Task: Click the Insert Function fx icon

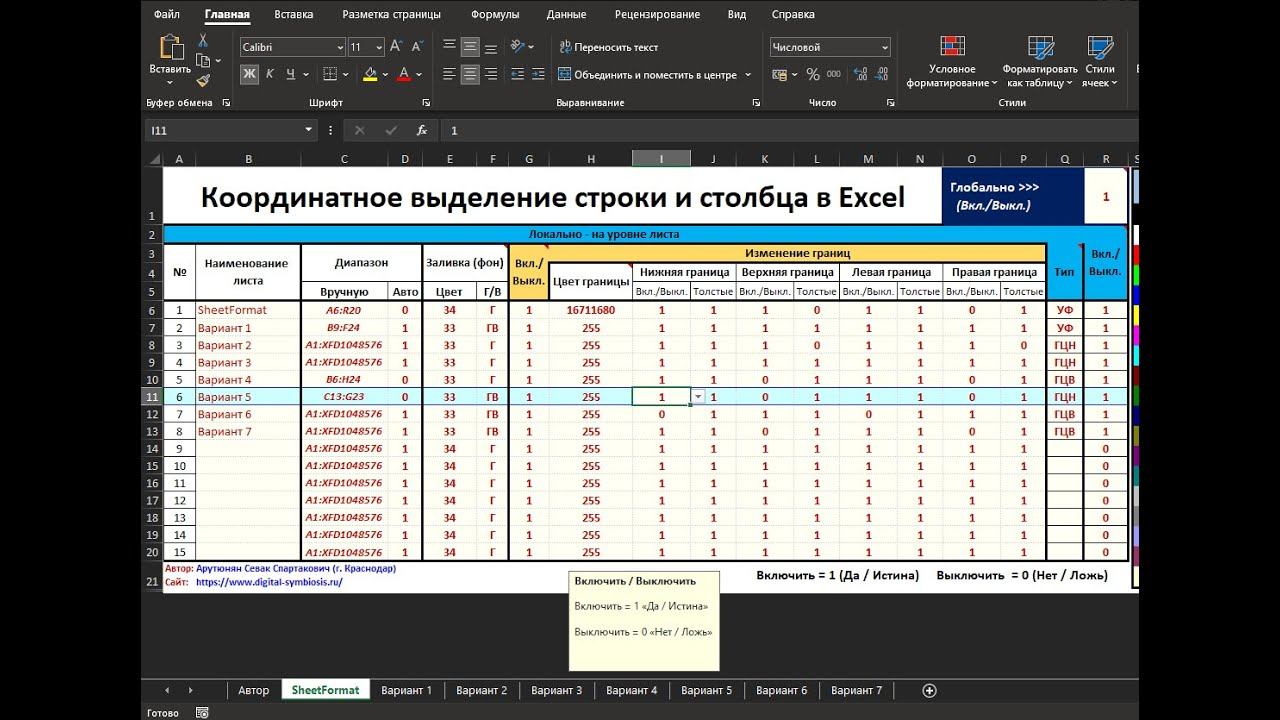Action: pyautogui.click(x=422, y=130)
